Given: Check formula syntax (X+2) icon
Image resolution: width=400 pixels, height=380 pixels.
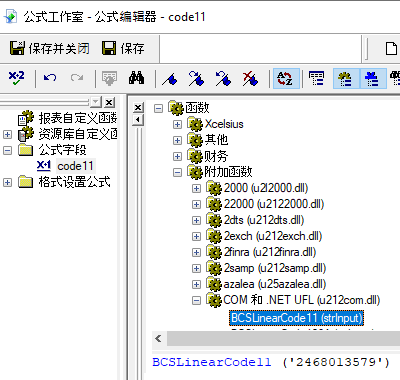Looking at the screenshot, I should pyautogui.click(x=16, y=78).
